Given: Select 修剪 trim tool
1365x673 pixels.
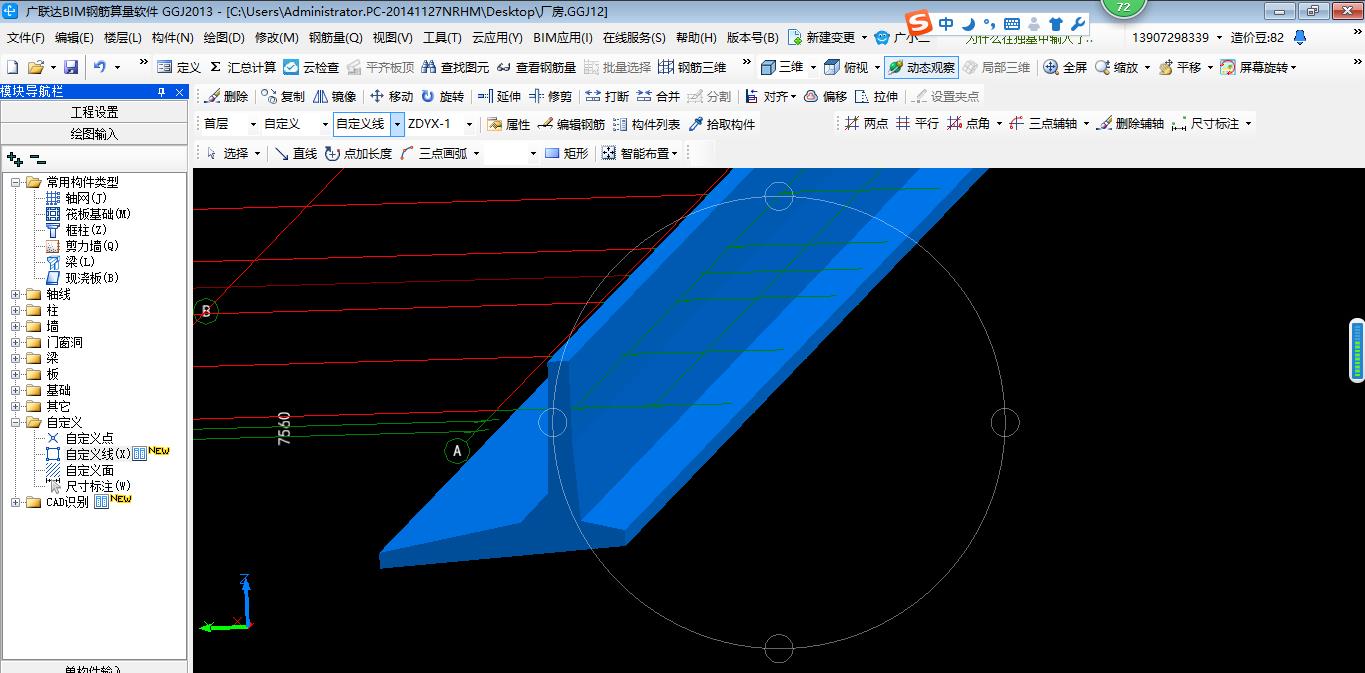Looking at the screenshot, I should click(x=551, y=96).
